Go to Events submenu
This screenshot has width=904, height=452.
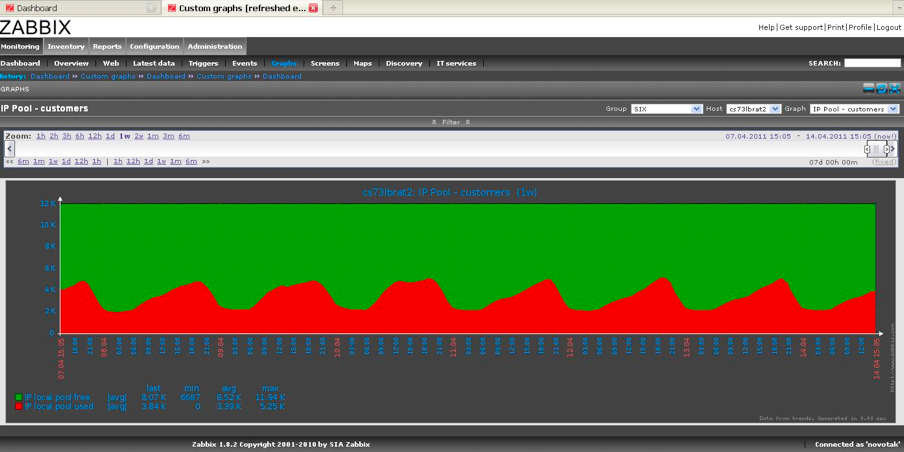(244, 63)
